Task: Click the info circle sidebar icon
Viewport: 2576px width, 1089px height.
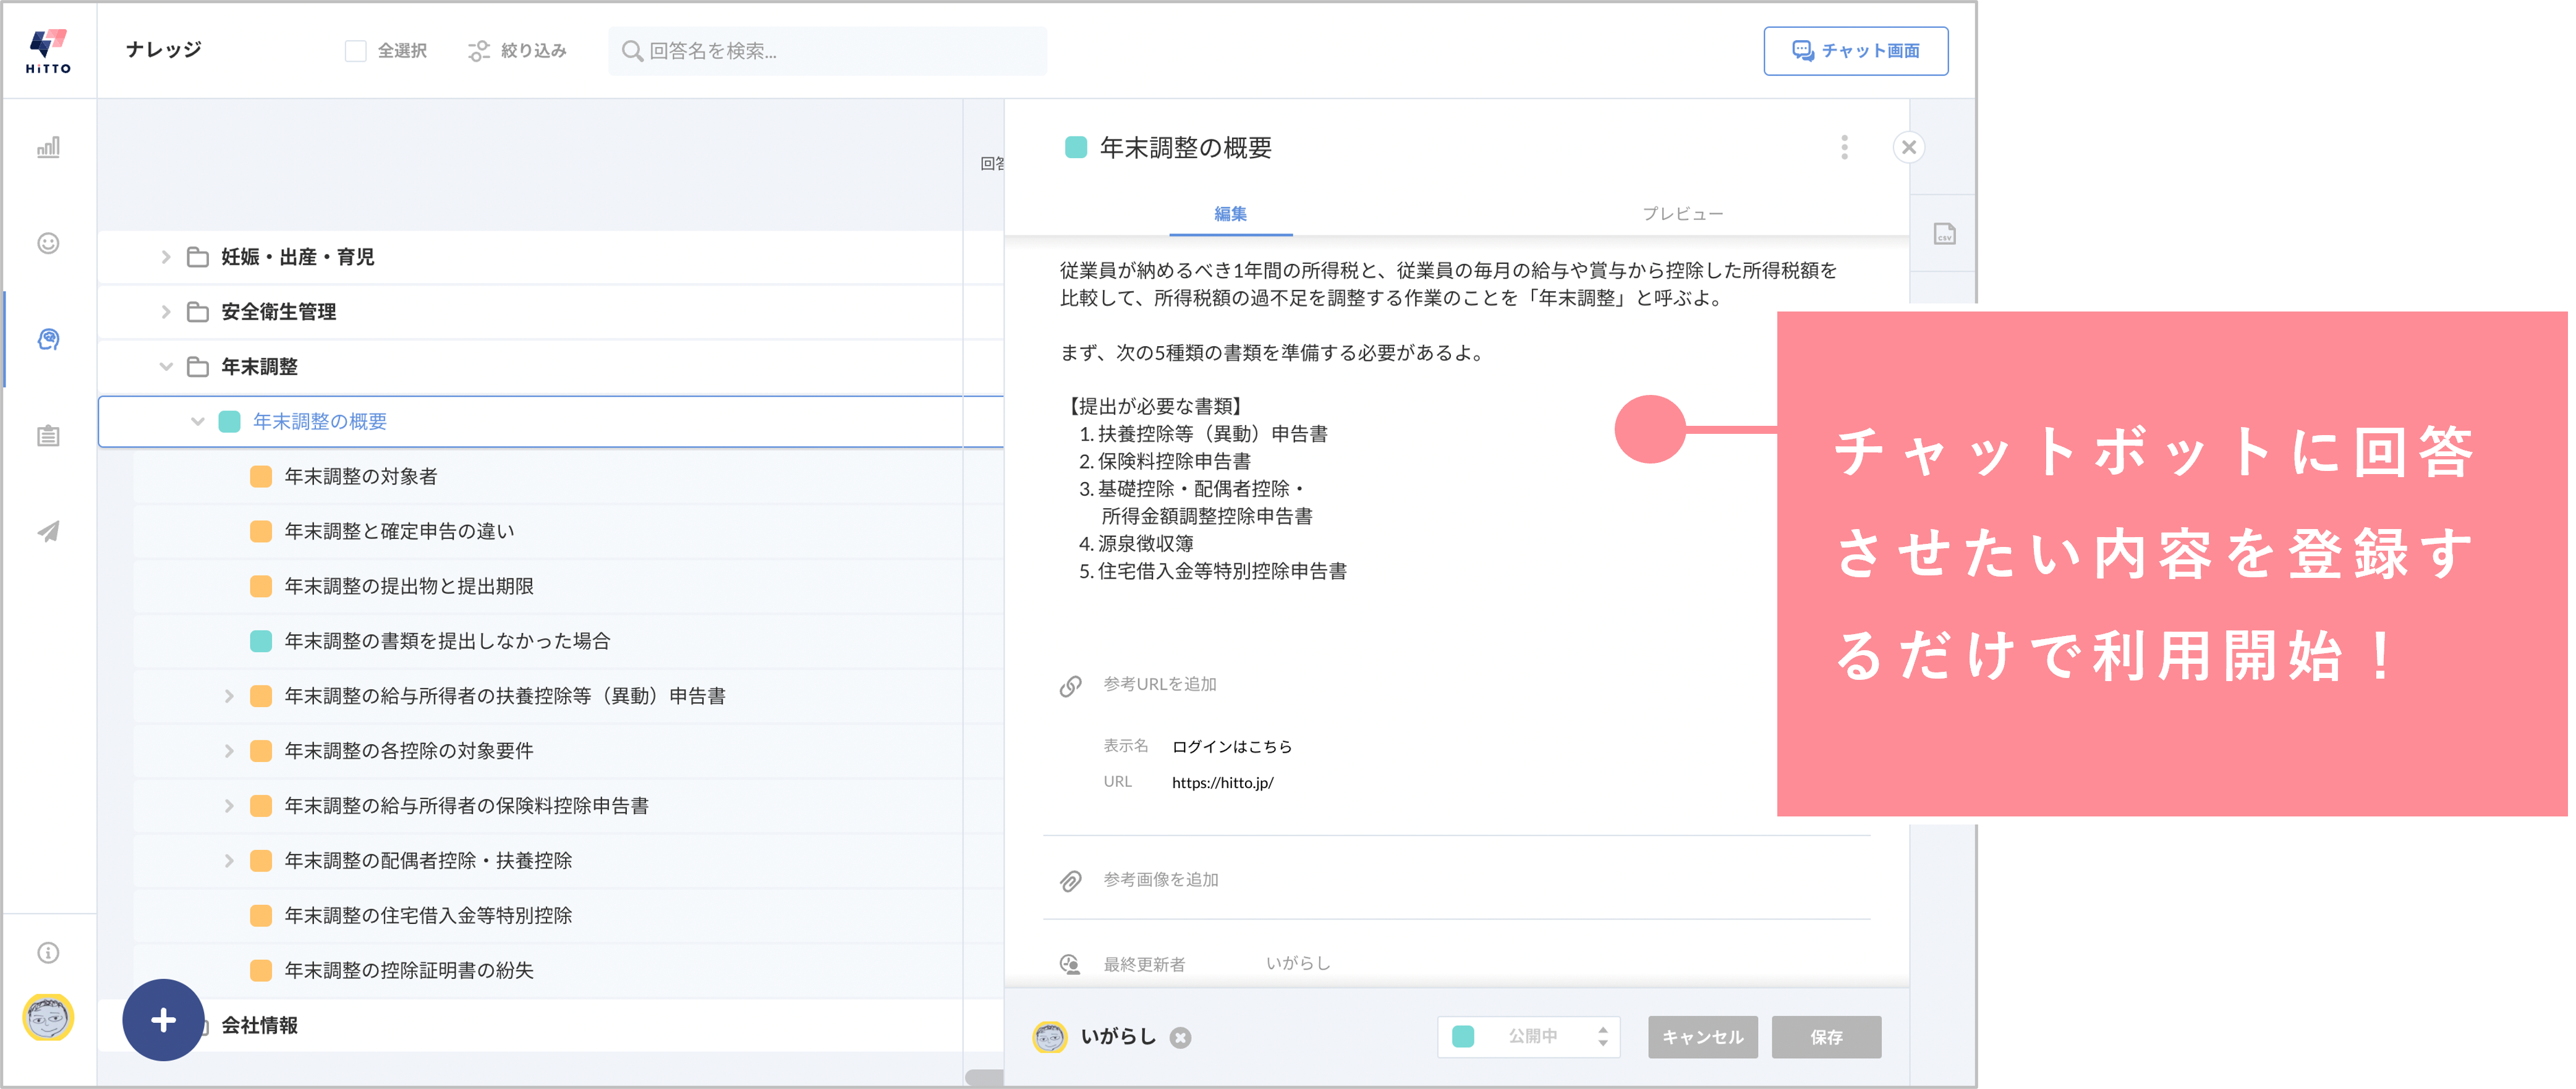Action: click(x=48, y=952)
